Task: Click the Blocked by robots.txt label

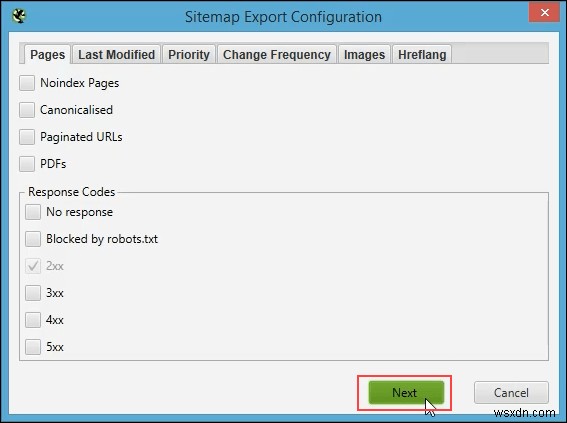Action: tap(102, 239)
